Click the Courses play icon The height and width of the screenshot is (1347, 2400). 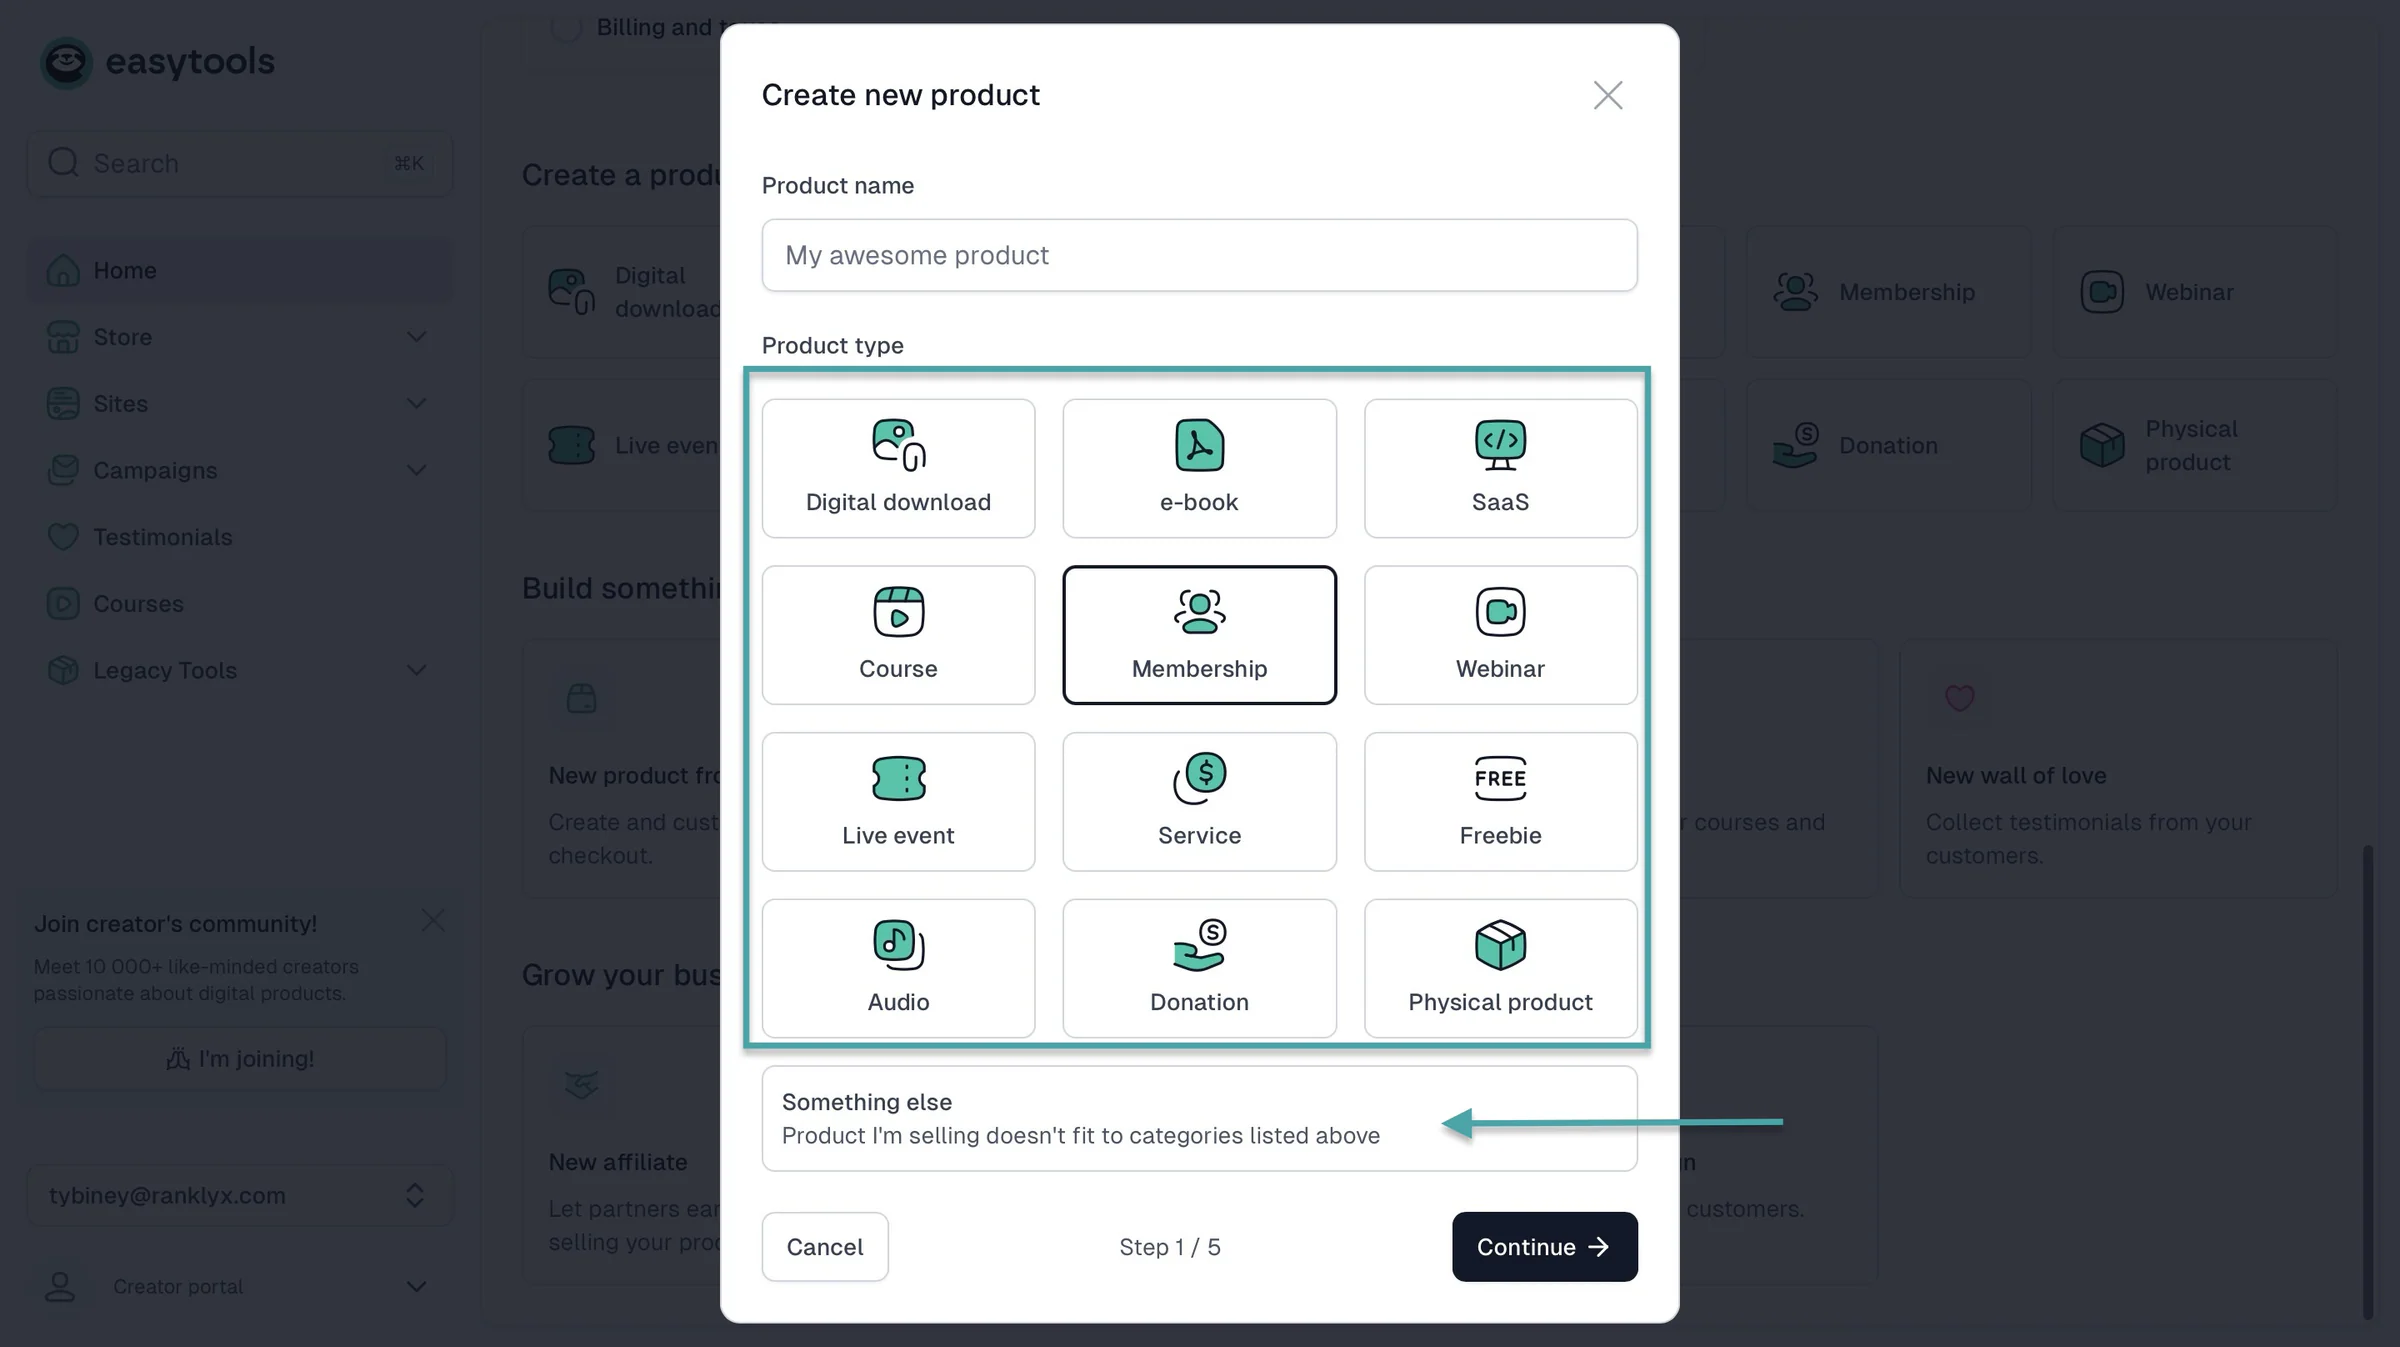tap(63, 603)
